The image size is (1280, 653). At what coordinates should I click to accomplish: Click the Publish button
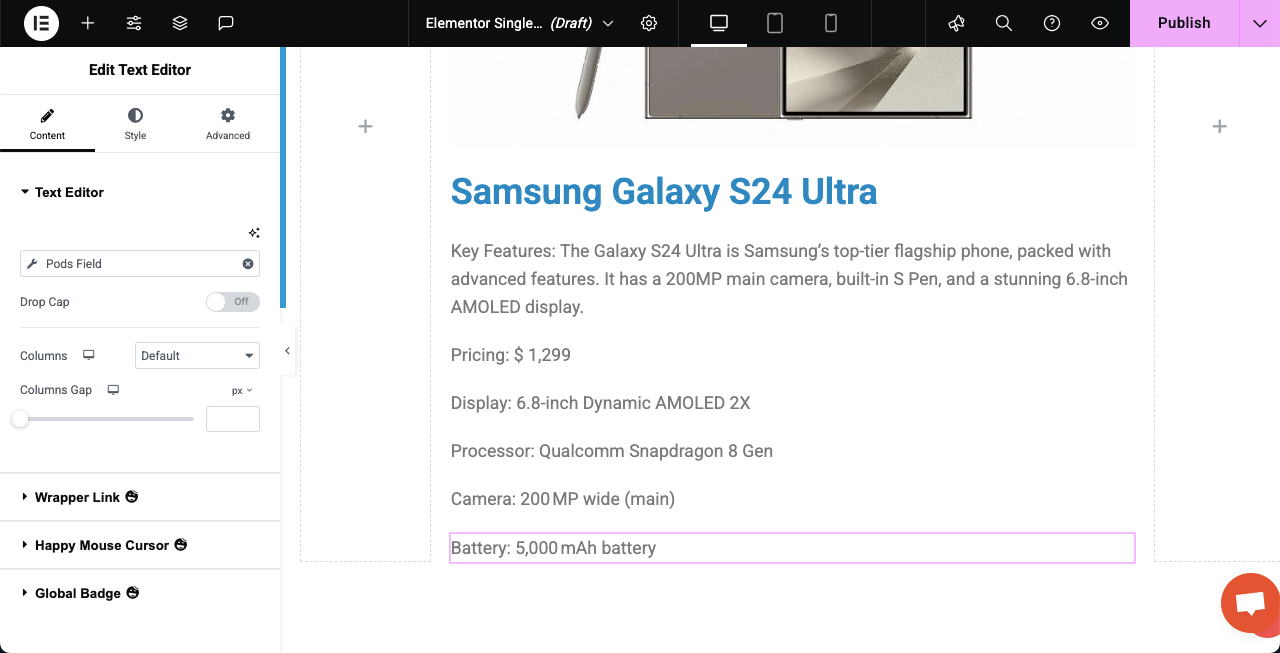1184,23
